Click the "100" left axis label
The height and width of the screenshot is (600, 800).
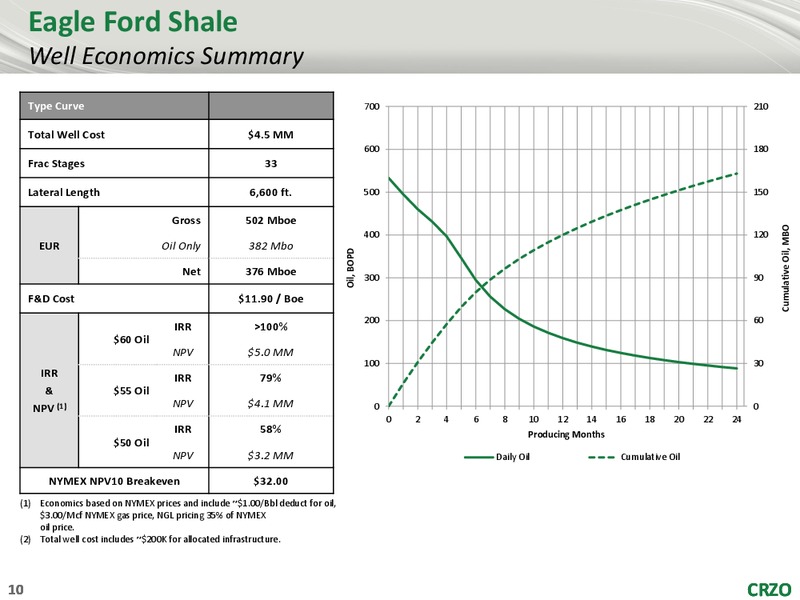372,364
